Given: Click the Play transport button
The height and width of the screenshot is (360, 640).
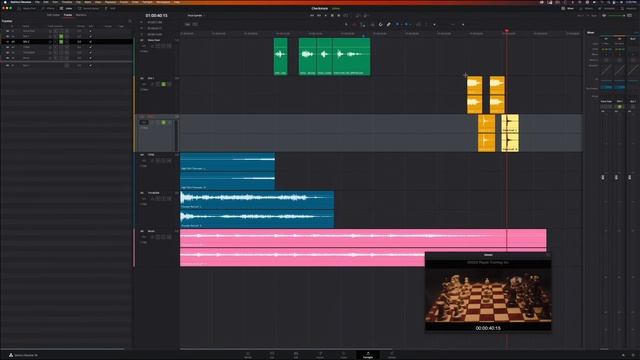Looking at the screenshot, I should coord(325,16).
